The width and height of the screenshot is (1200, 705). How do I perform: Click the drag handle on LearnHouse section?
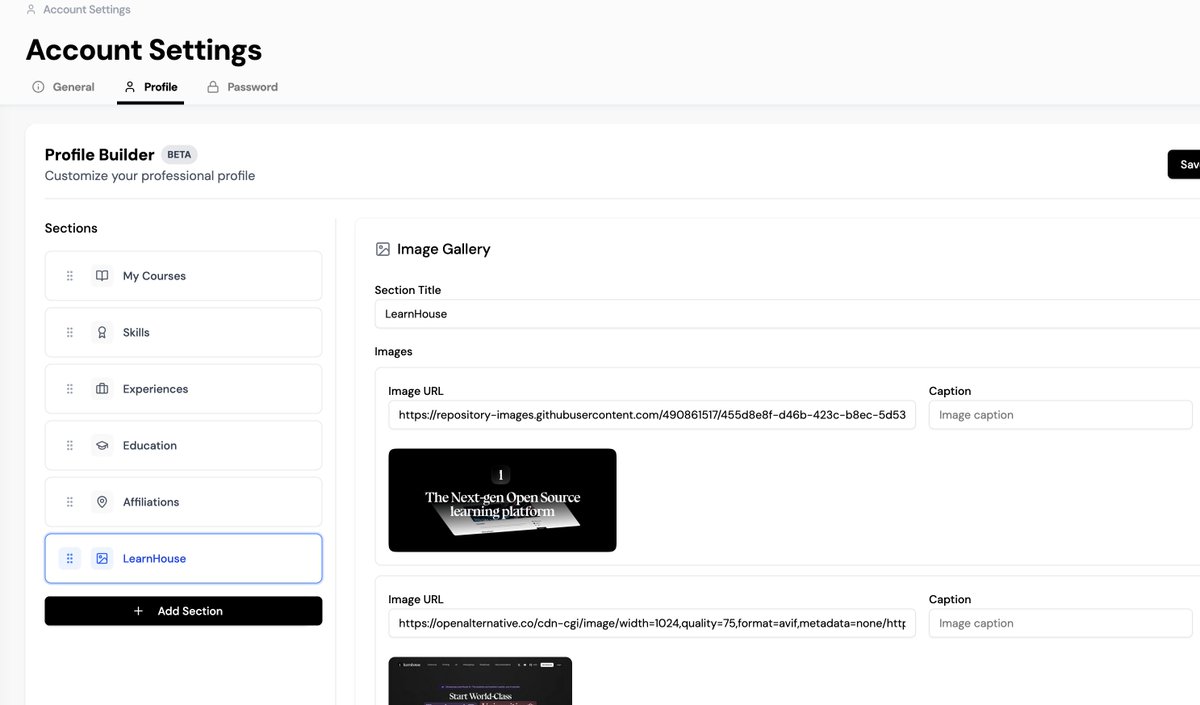point(70,558)
